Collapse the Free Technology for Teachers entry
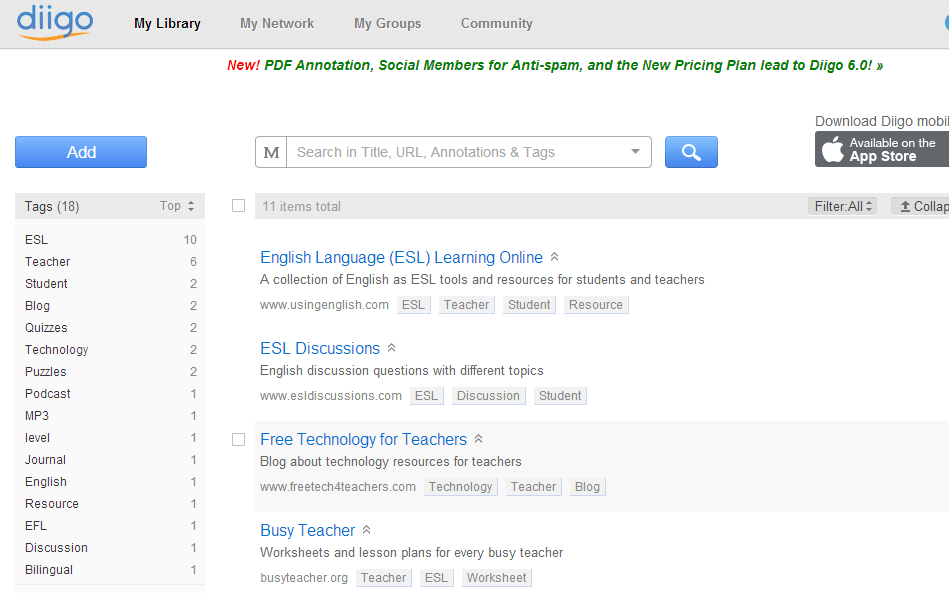This screenshot has height=593, width=949. point(479,439)
